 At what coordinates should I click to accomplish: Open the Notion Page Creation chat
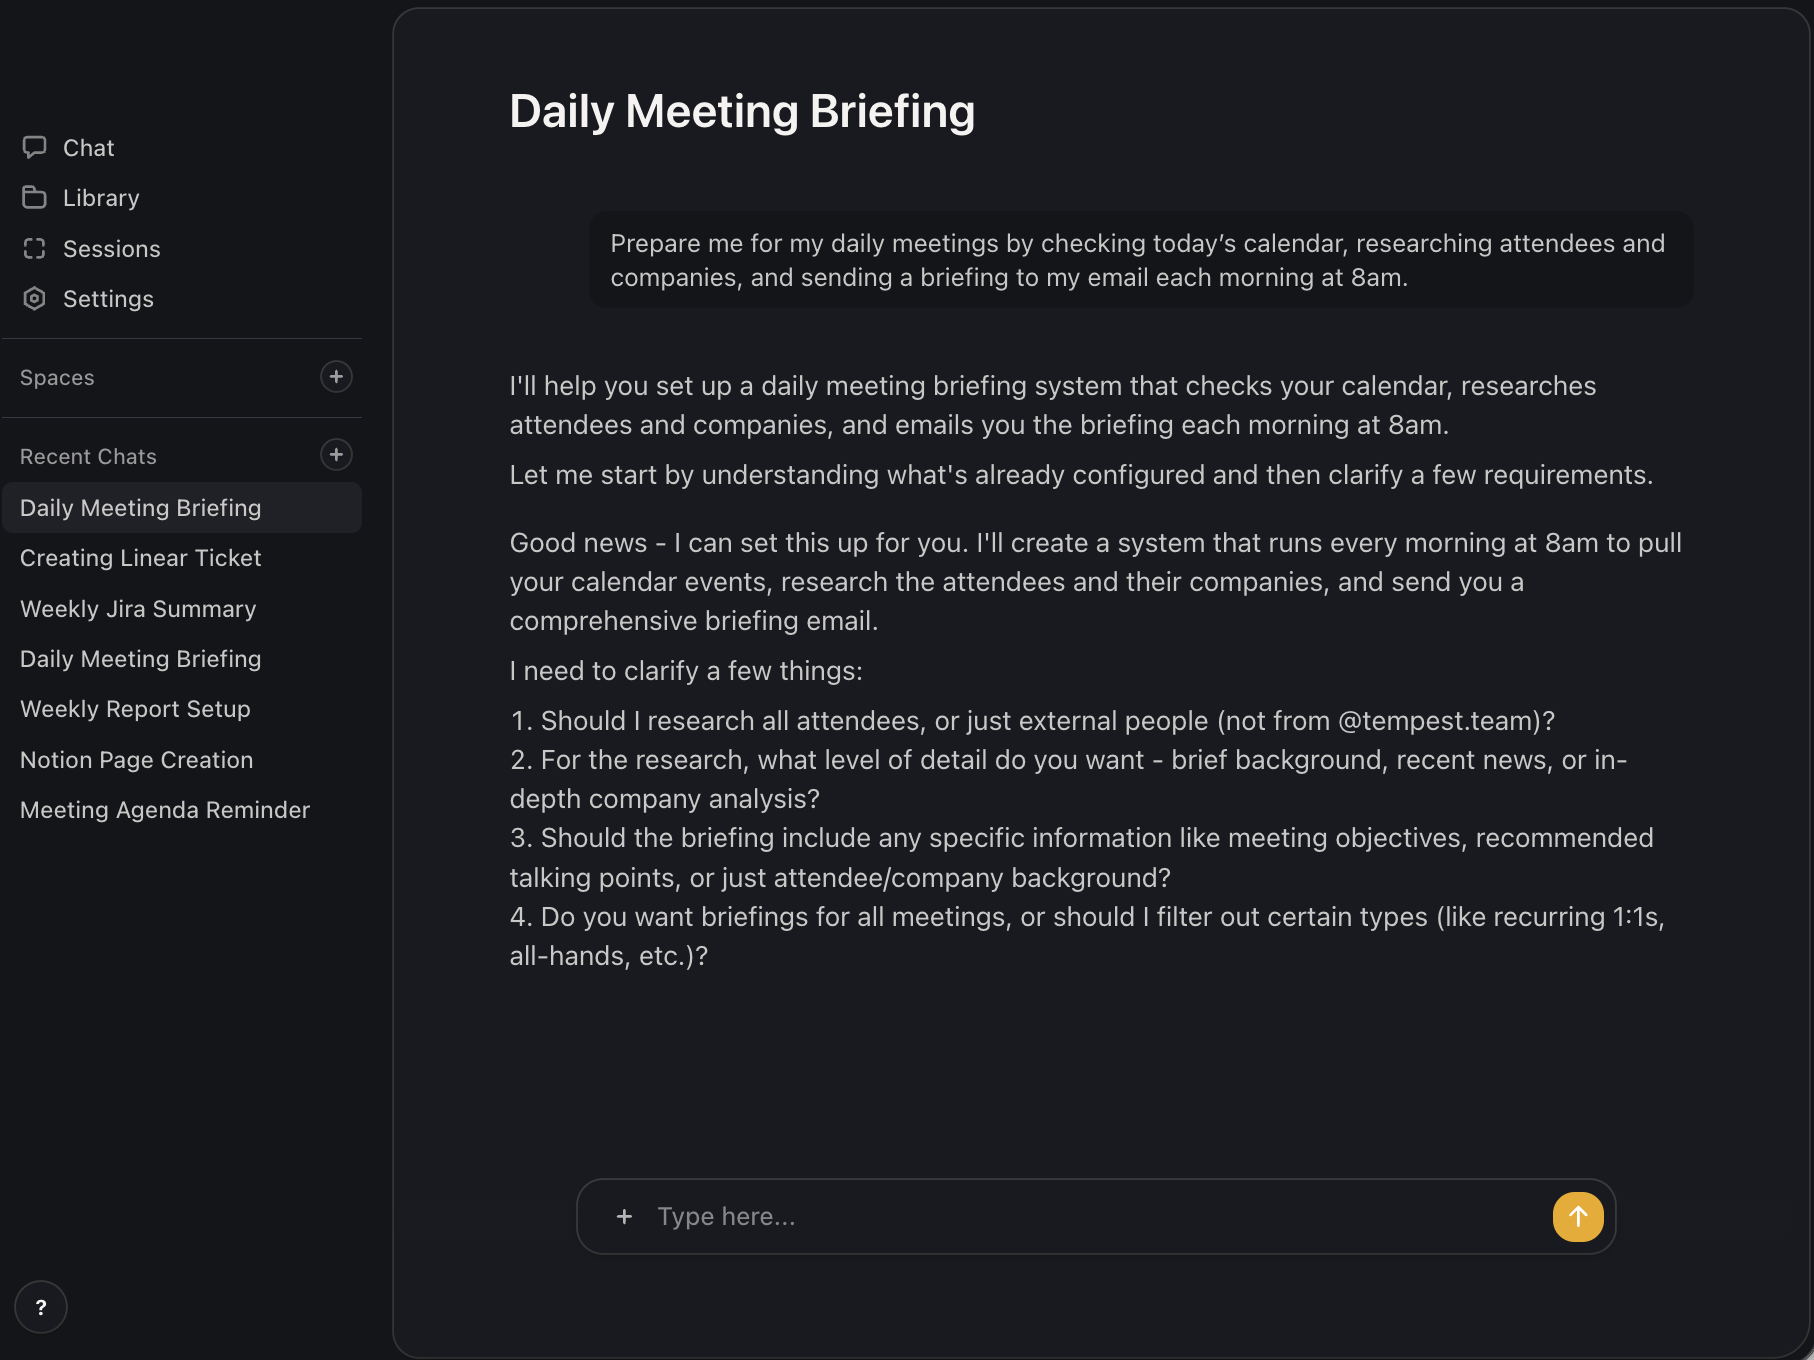(137, 760)
